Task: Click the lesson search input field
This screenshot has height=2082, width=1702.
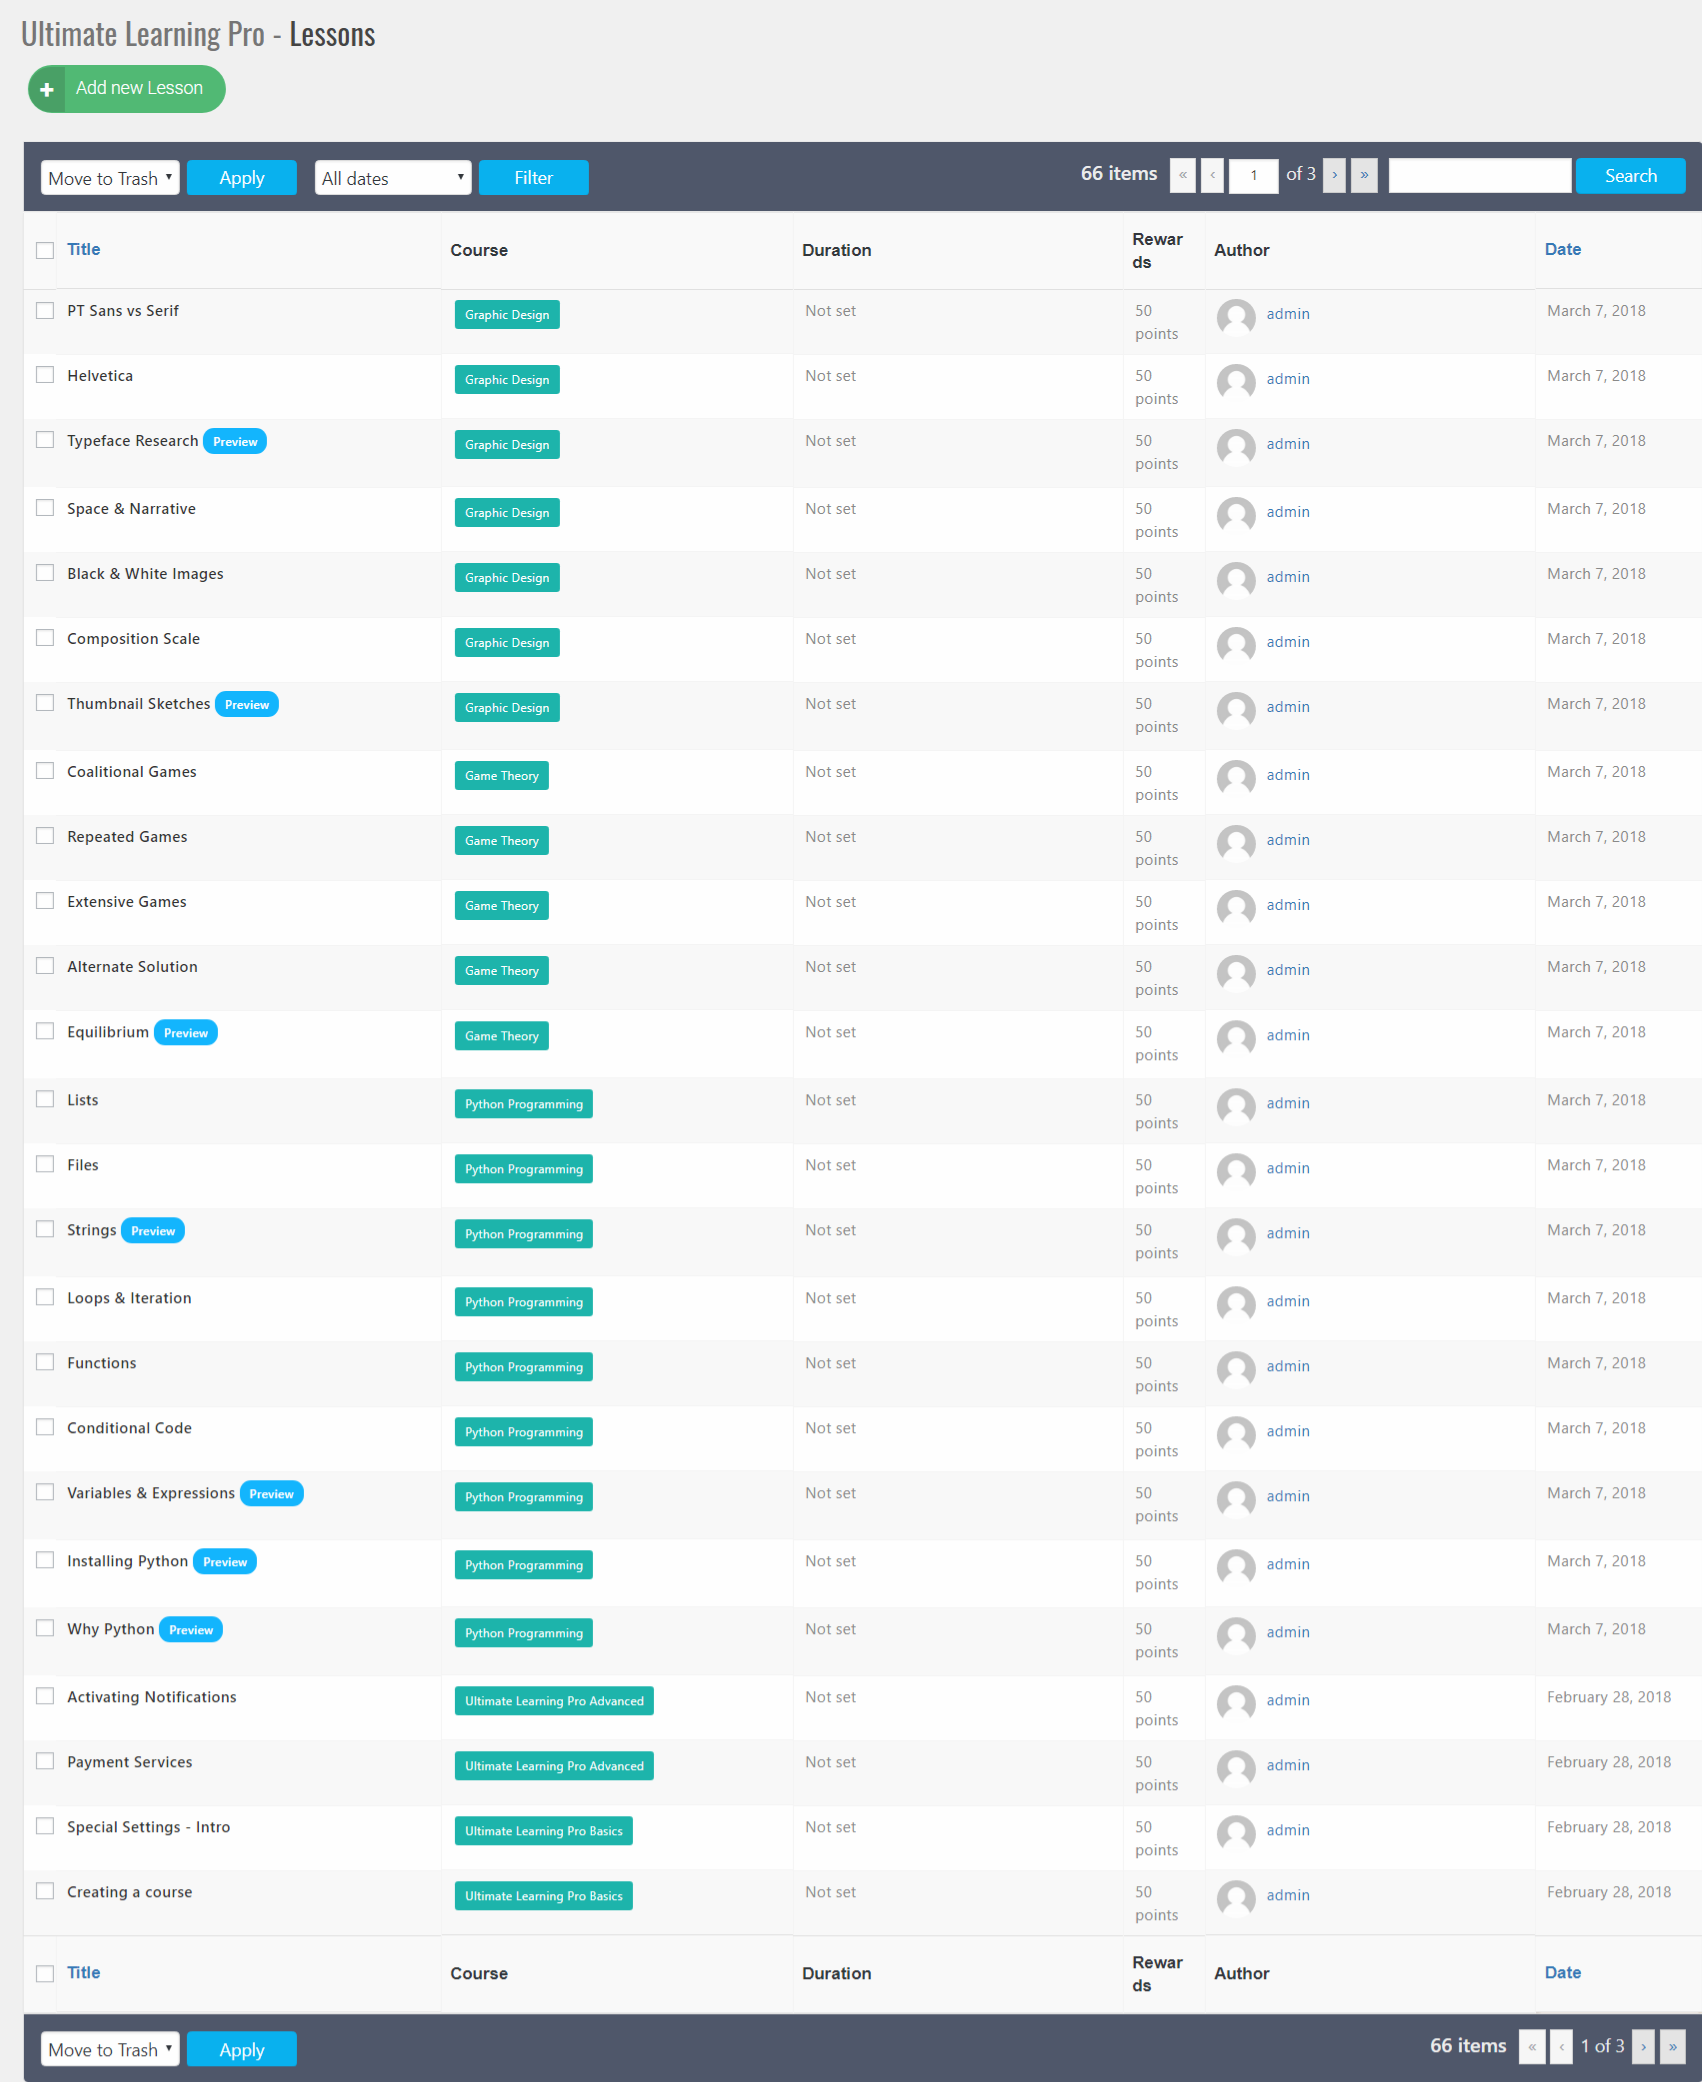Action: (x=1480, y=176)
